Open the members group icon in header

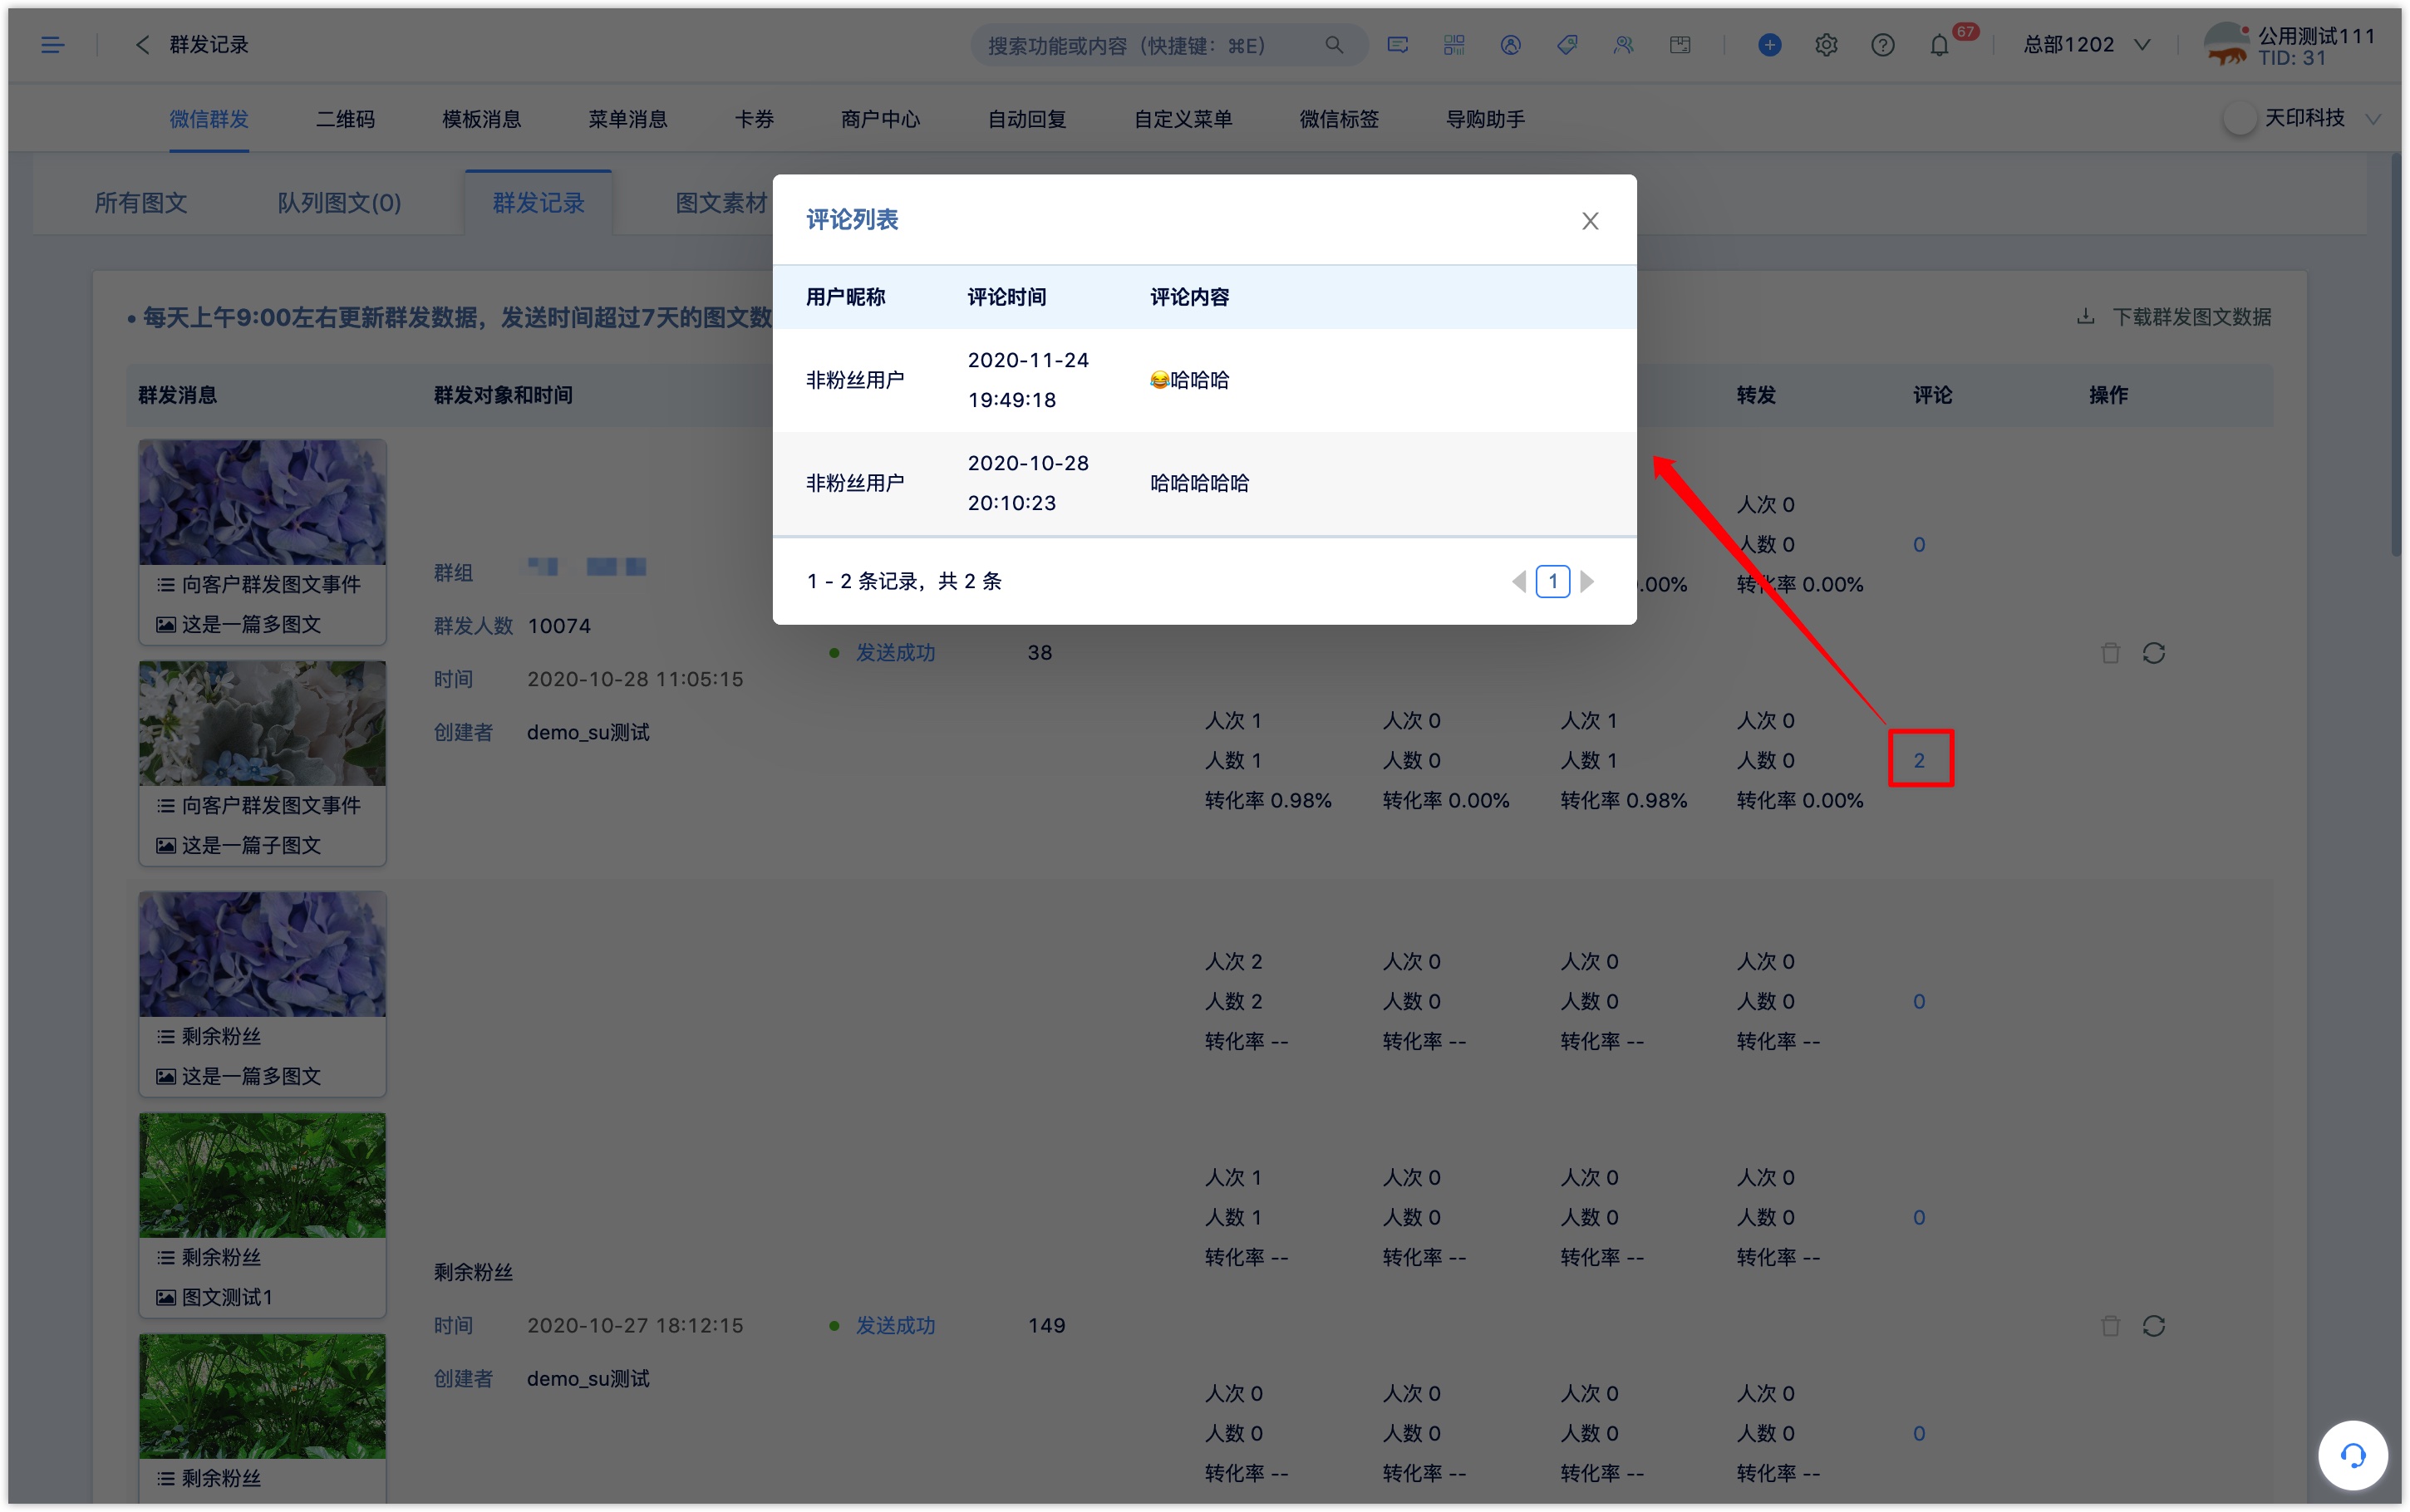[1624, 45]
